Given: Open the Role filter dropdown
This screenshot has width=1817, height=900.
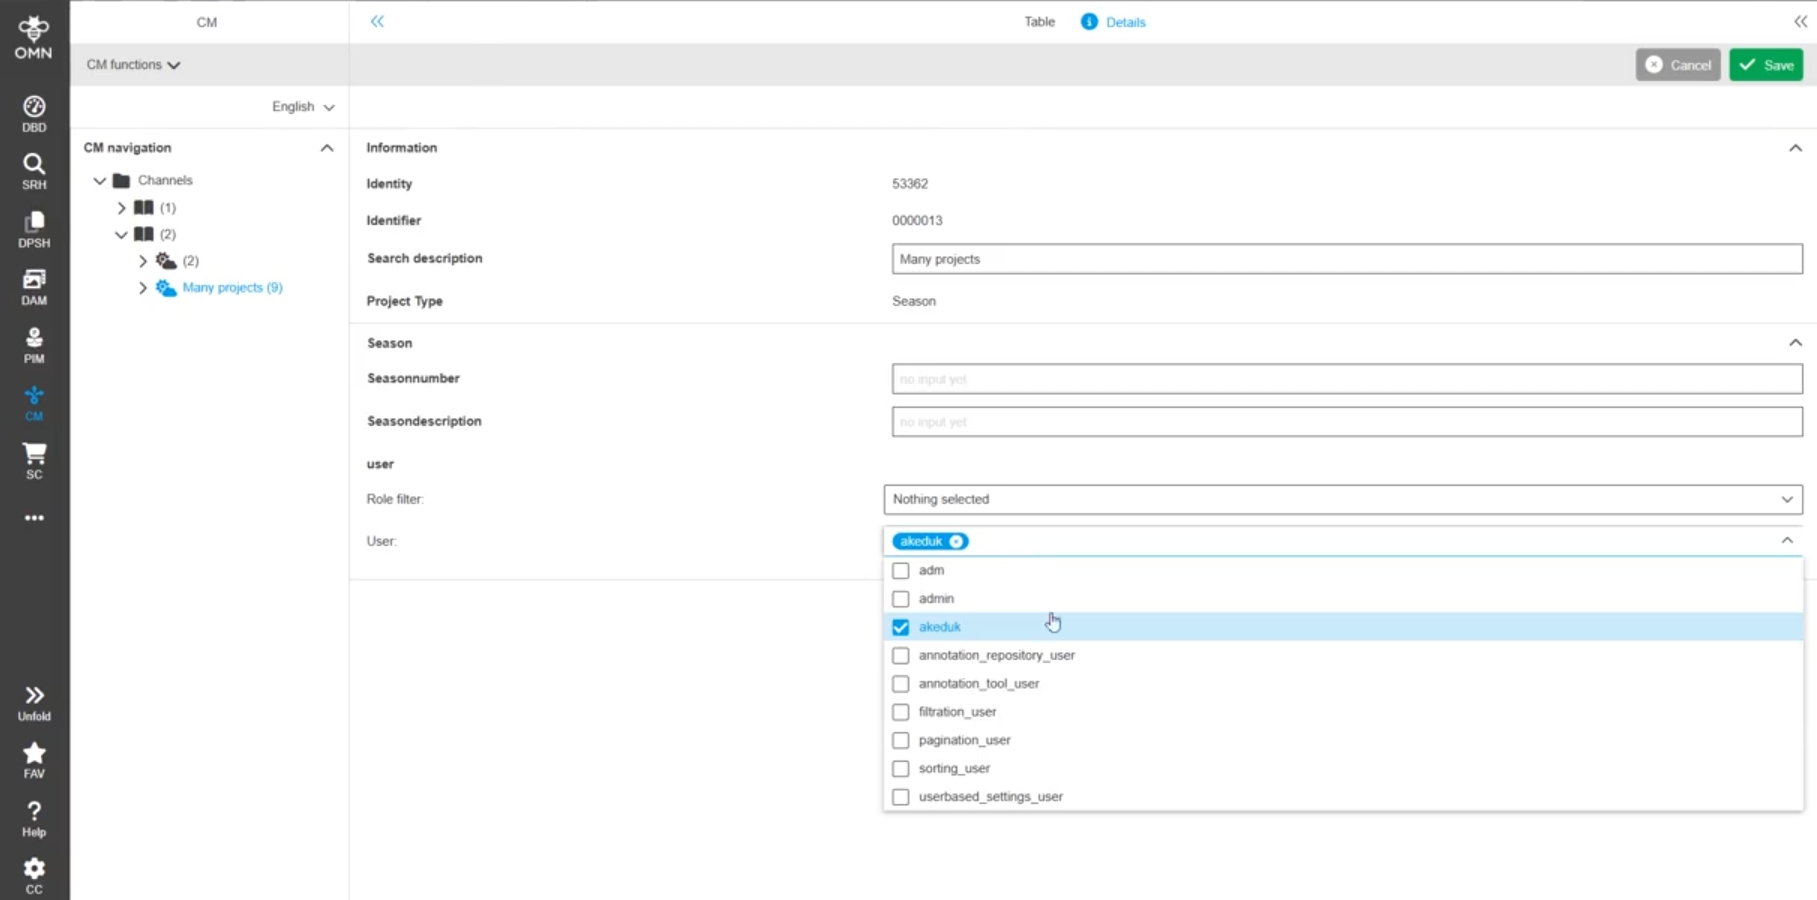Looking at the screenshot, I should tap(1342, 499).
